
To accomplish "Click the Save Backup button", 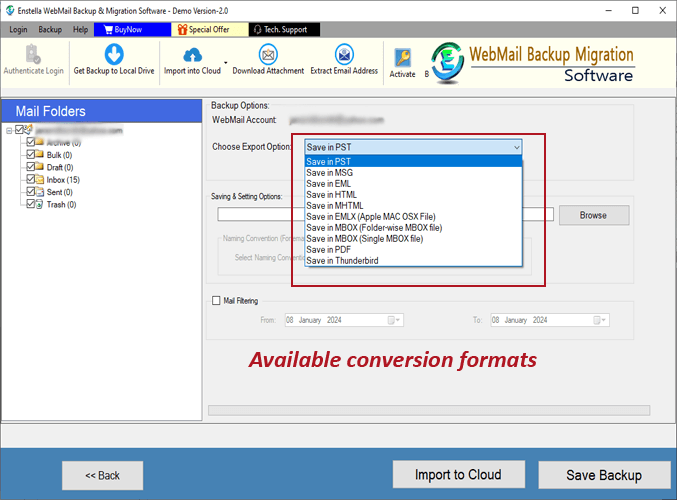I will click(604, 475).
